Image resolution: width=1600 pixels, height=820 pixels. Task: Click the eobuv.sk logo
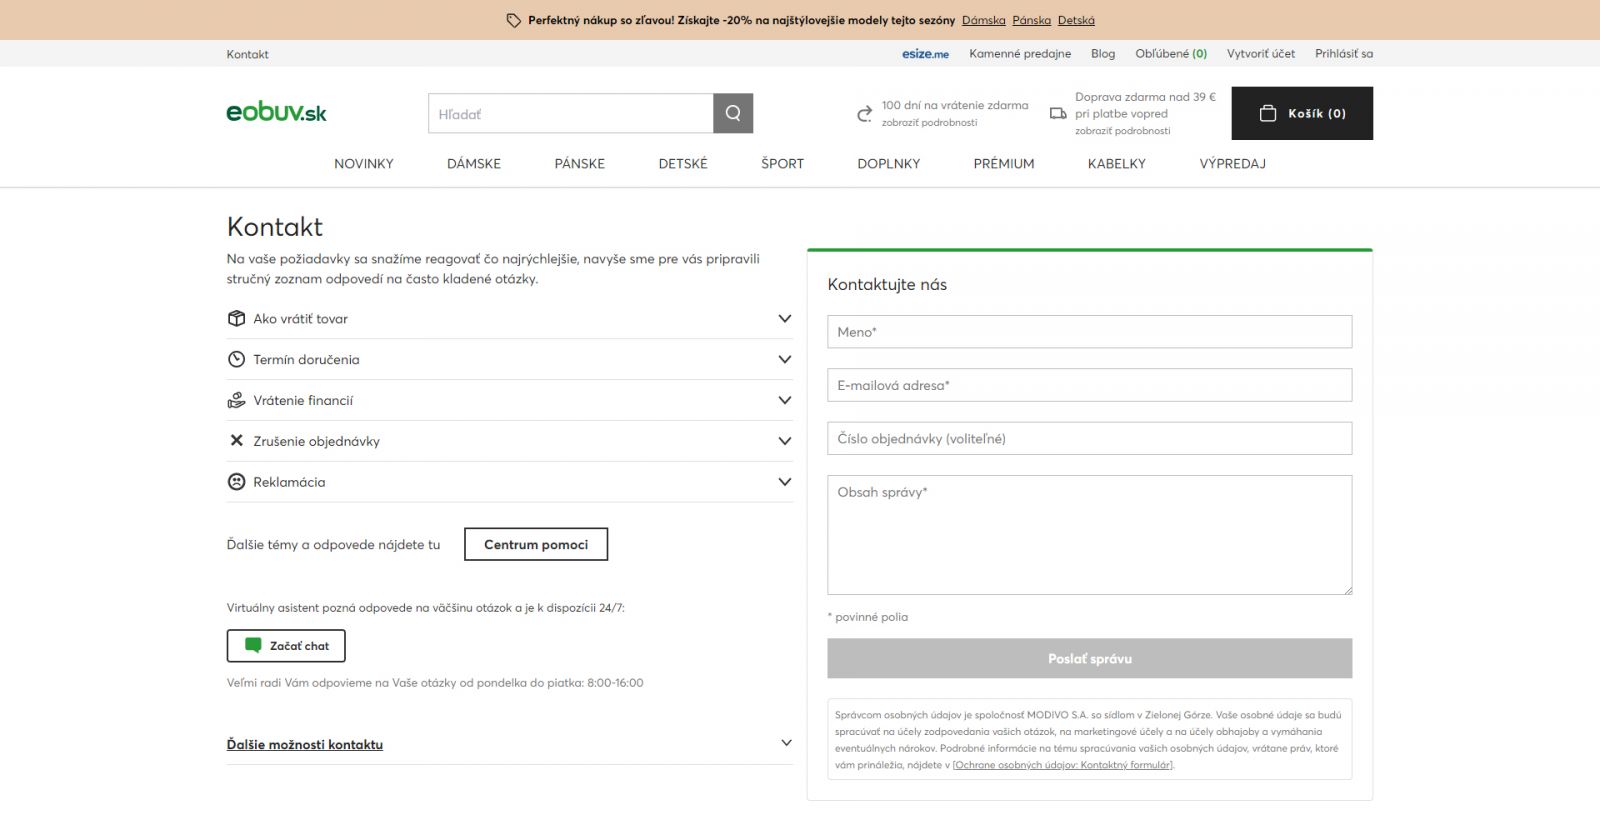pos(276,112)
